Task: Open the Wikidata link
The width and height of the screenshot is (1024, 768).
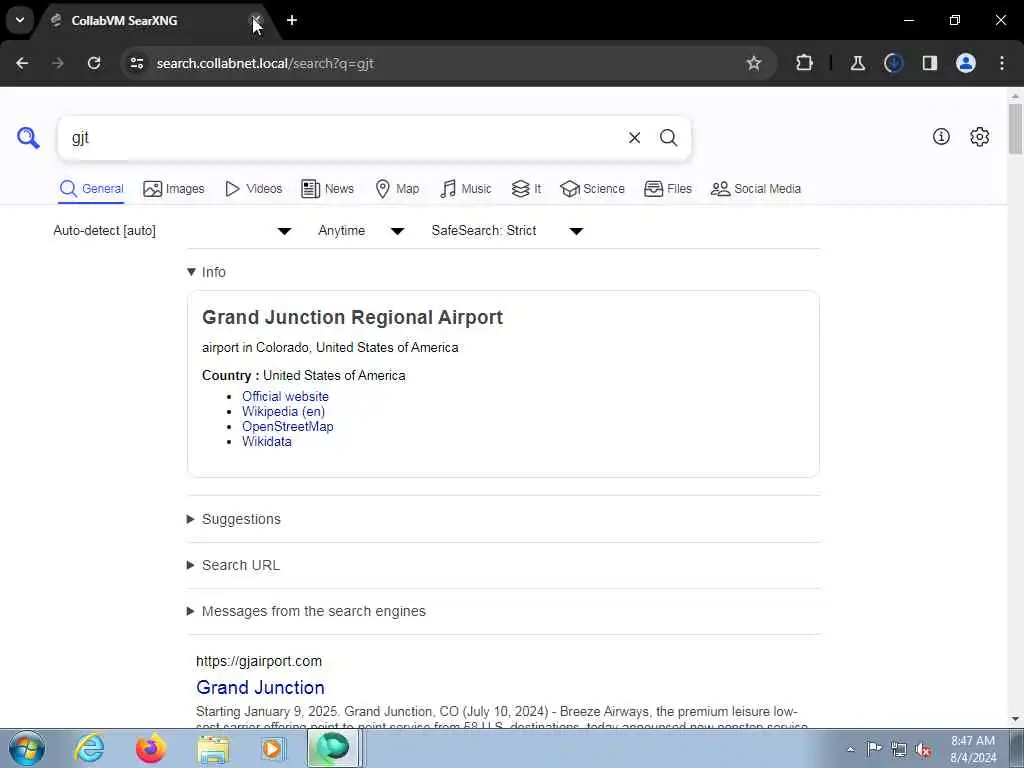Action: (266, 441)
